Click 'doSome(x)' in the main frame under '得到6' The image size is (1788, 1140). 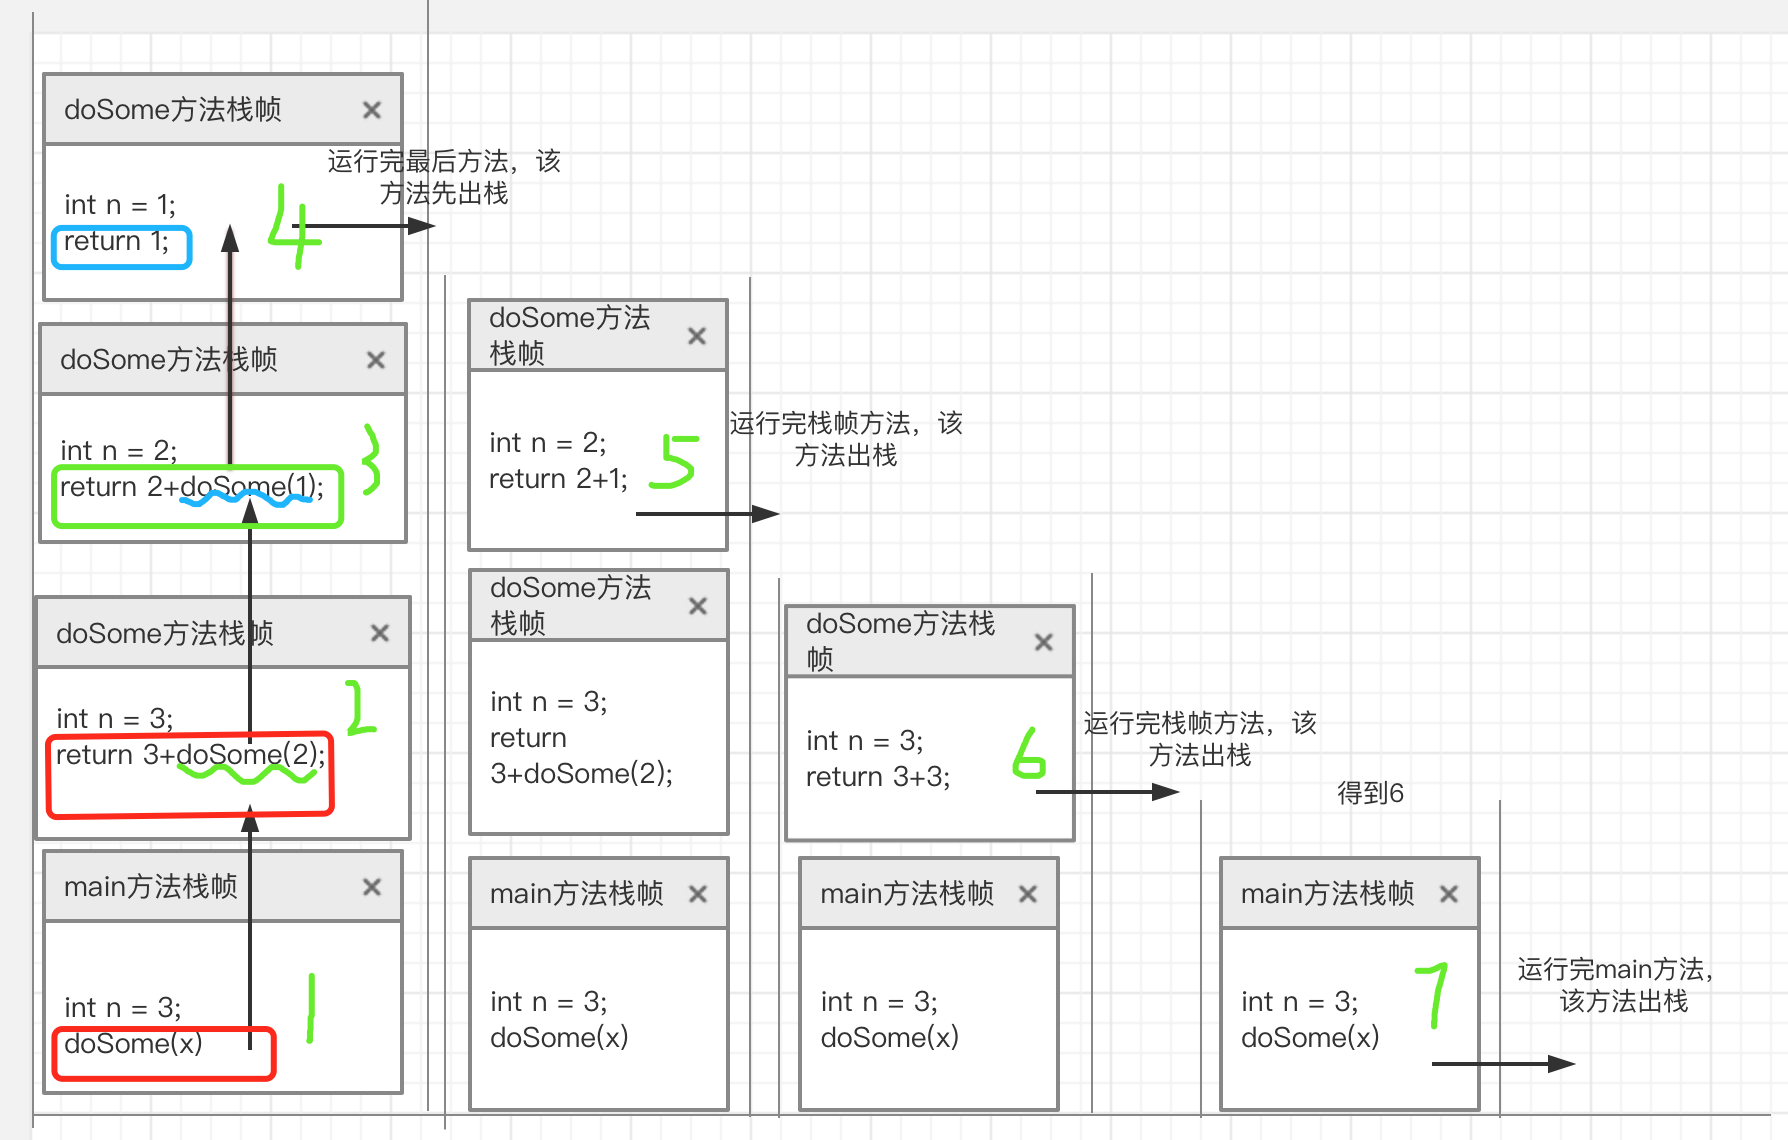point(1310,1038)
